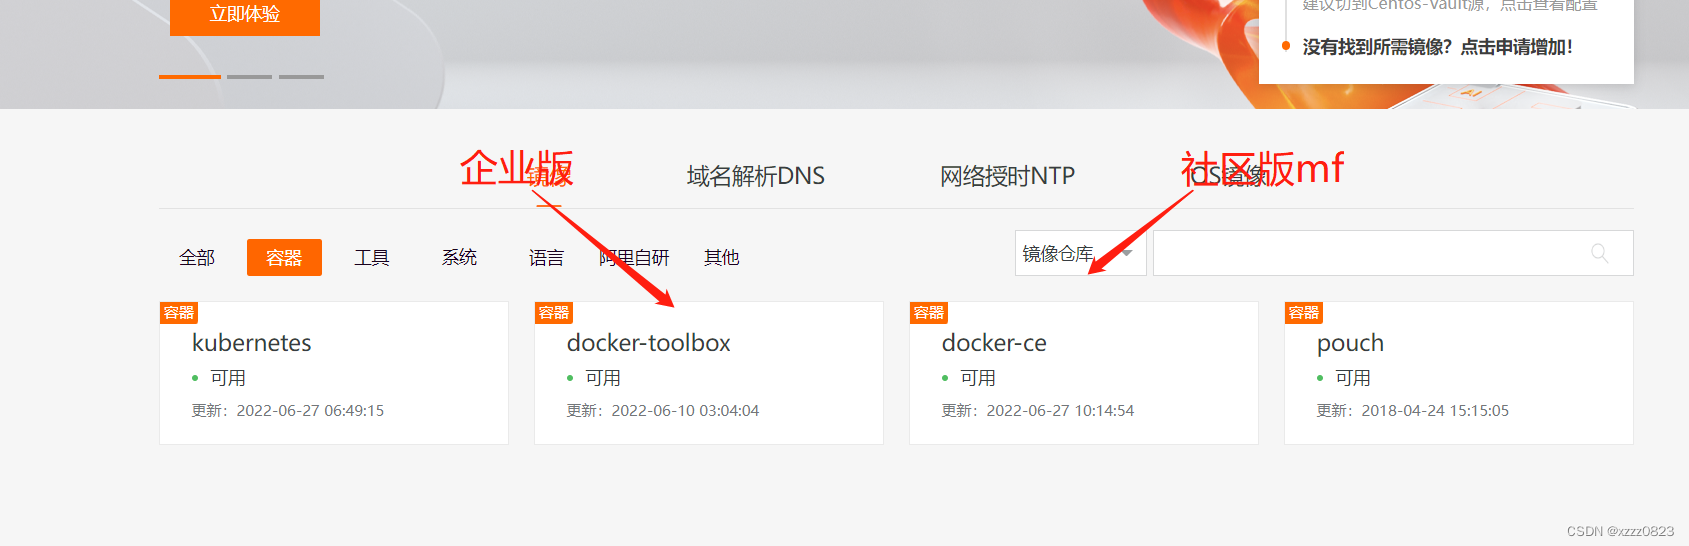Click pouch update time 2018-04-24 15:15:05
Image resolution: width=1689 pixels, height=546 pixels.
click(1435, 411)
